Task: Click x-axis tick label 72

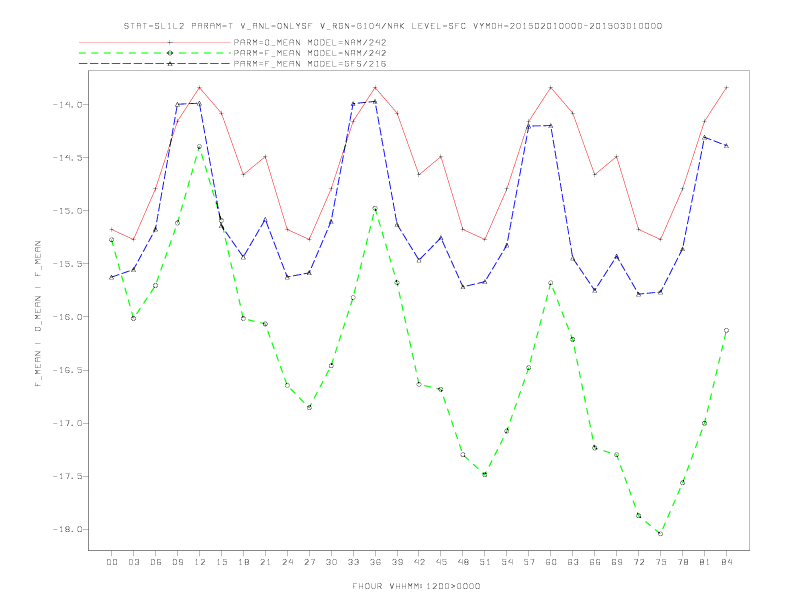Action: [638, 562]
